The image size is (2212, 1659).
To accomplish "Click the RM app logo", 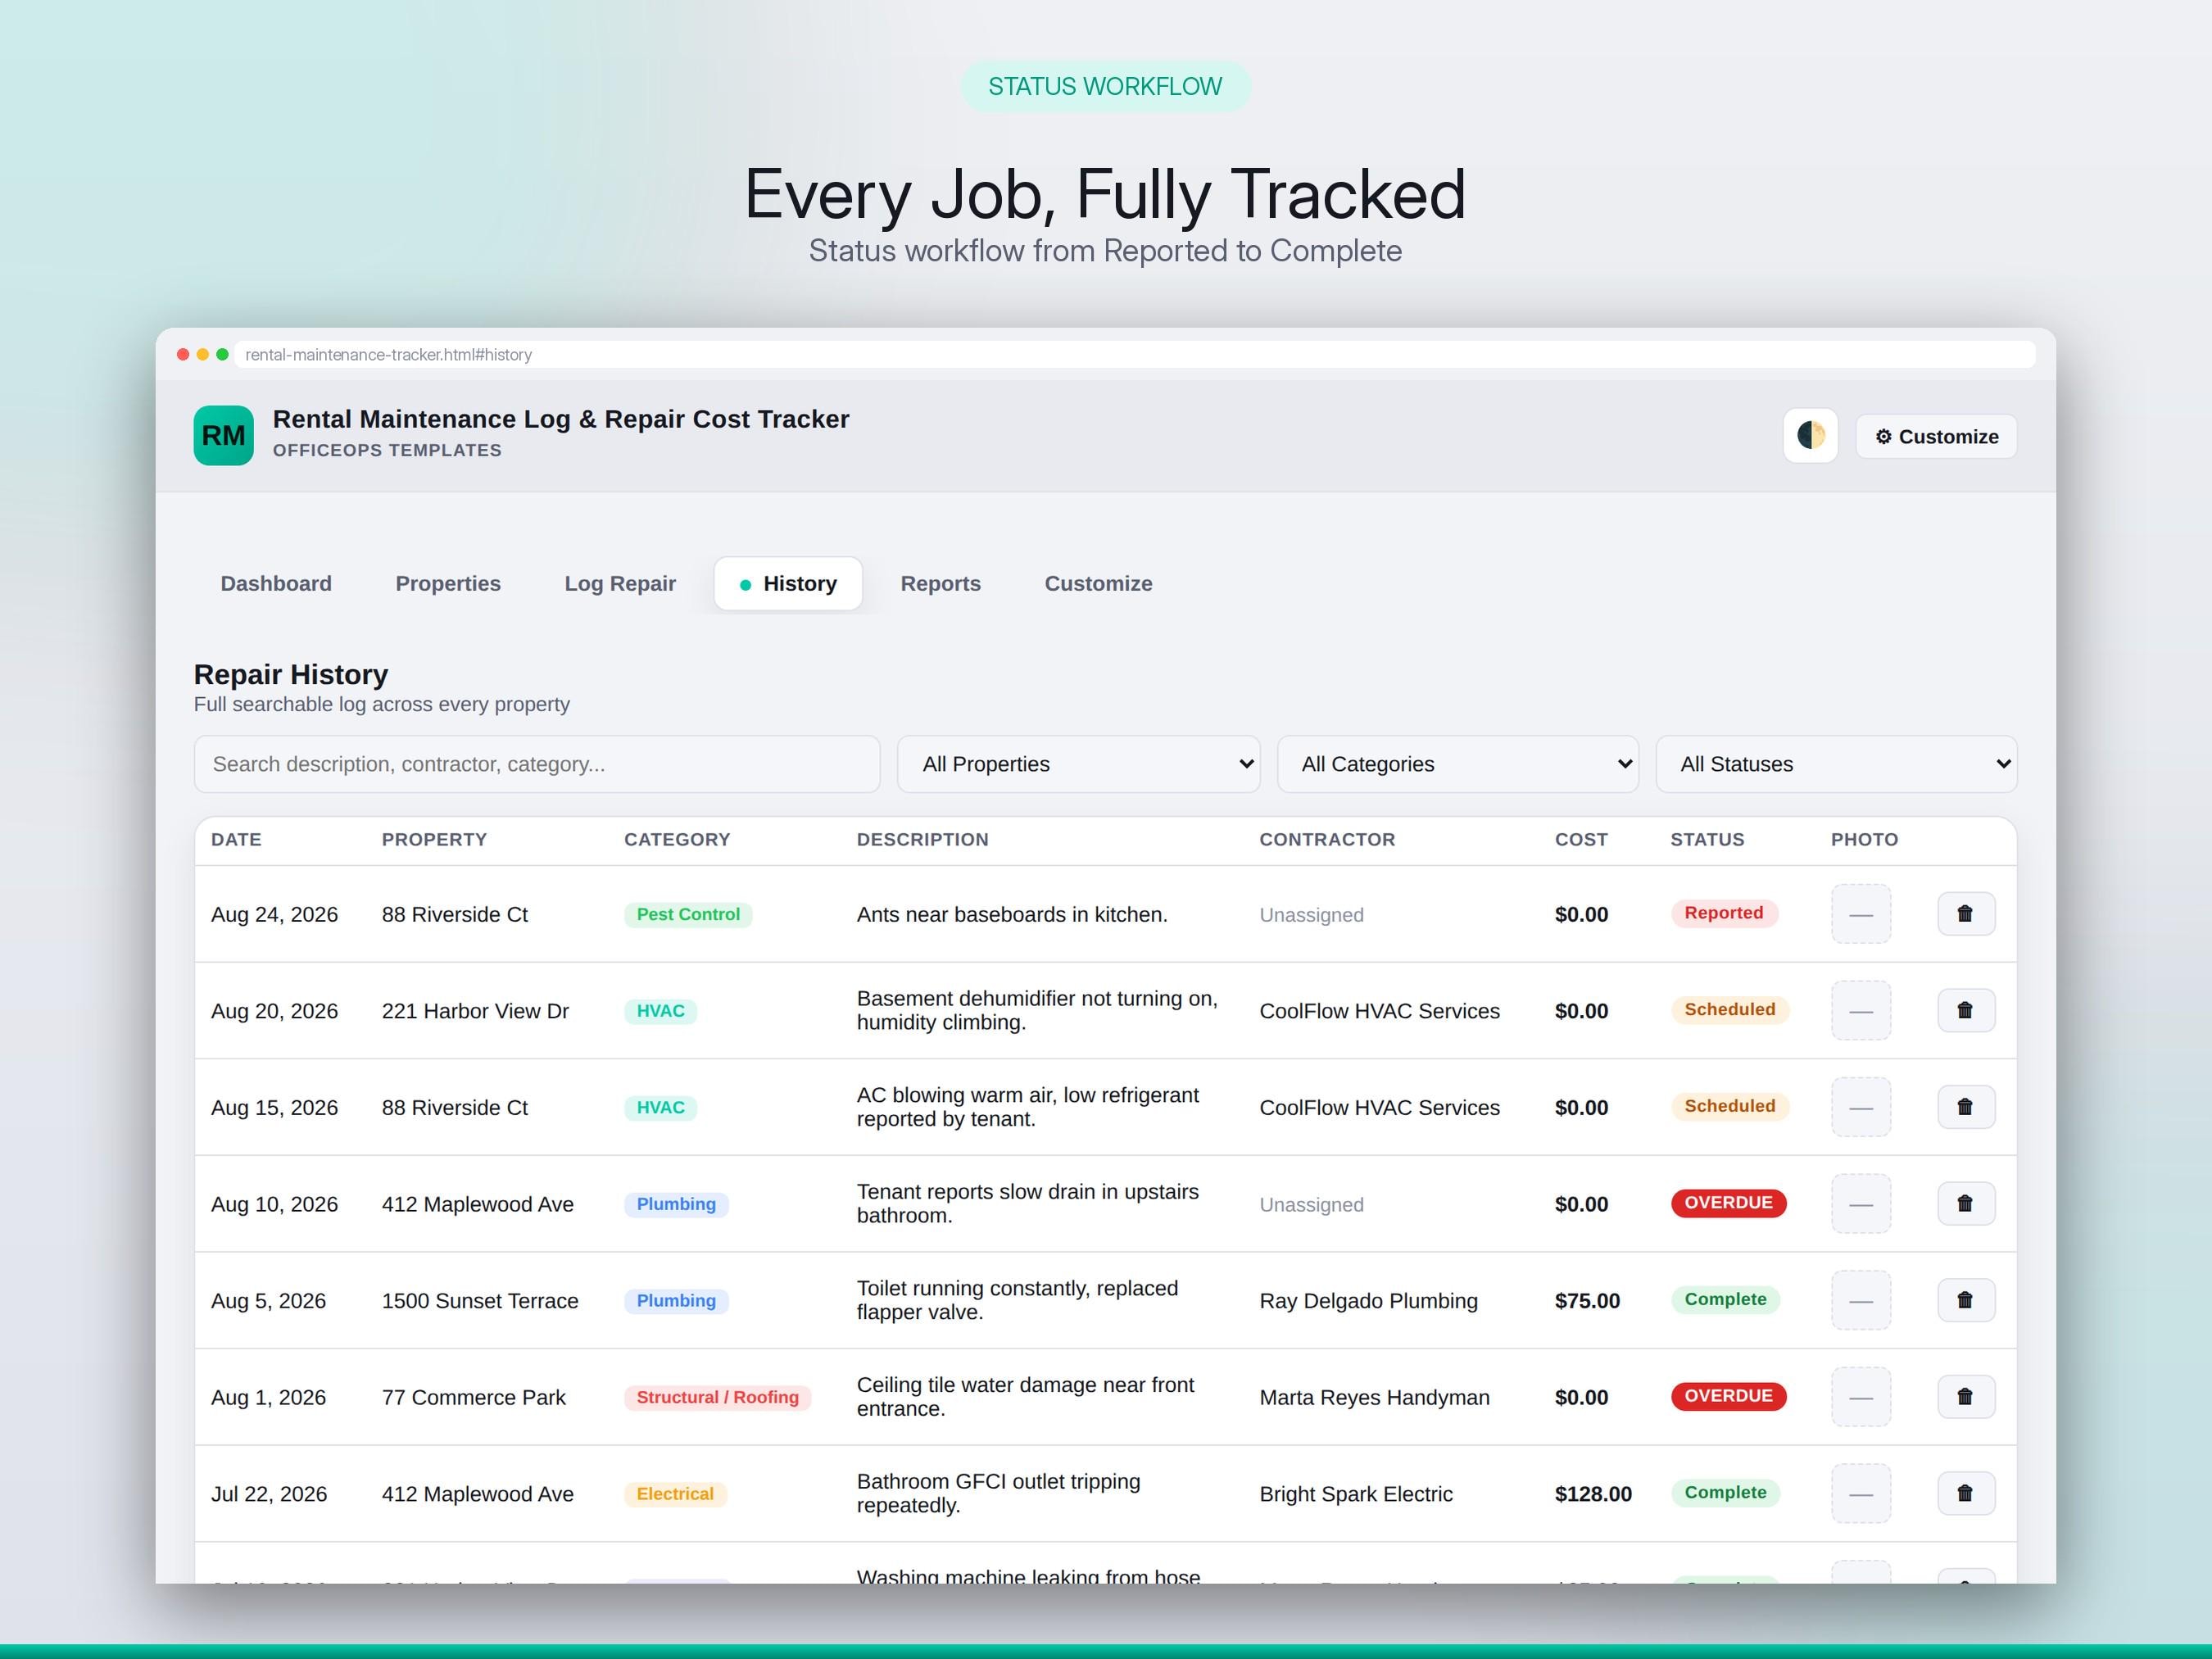I will click(x=224, y=435).
